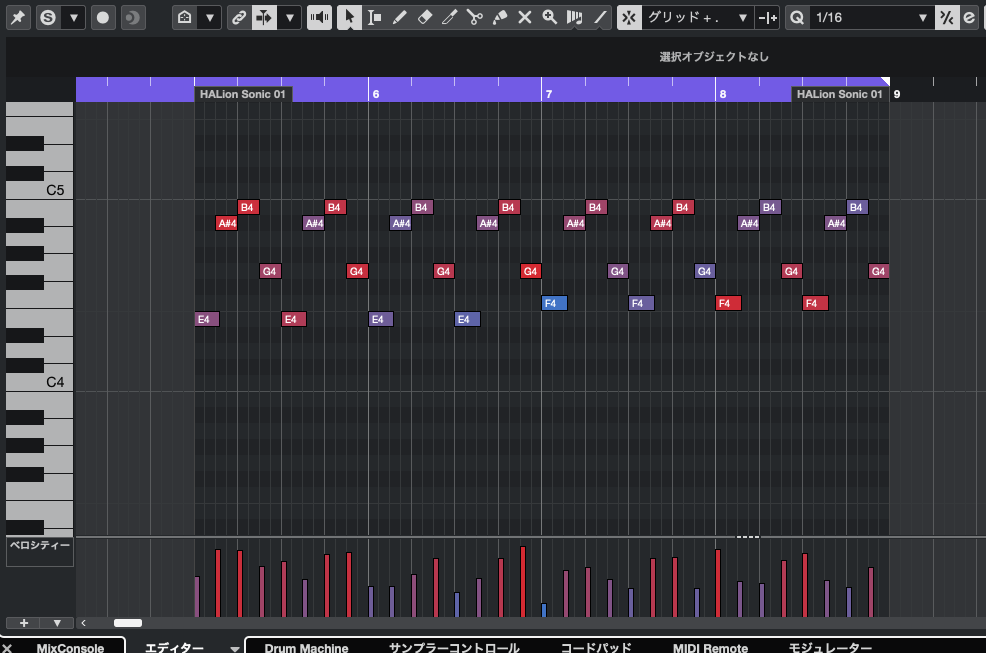Toggle Solo Editor button
The image size is (986, 653).
(47, 17)
